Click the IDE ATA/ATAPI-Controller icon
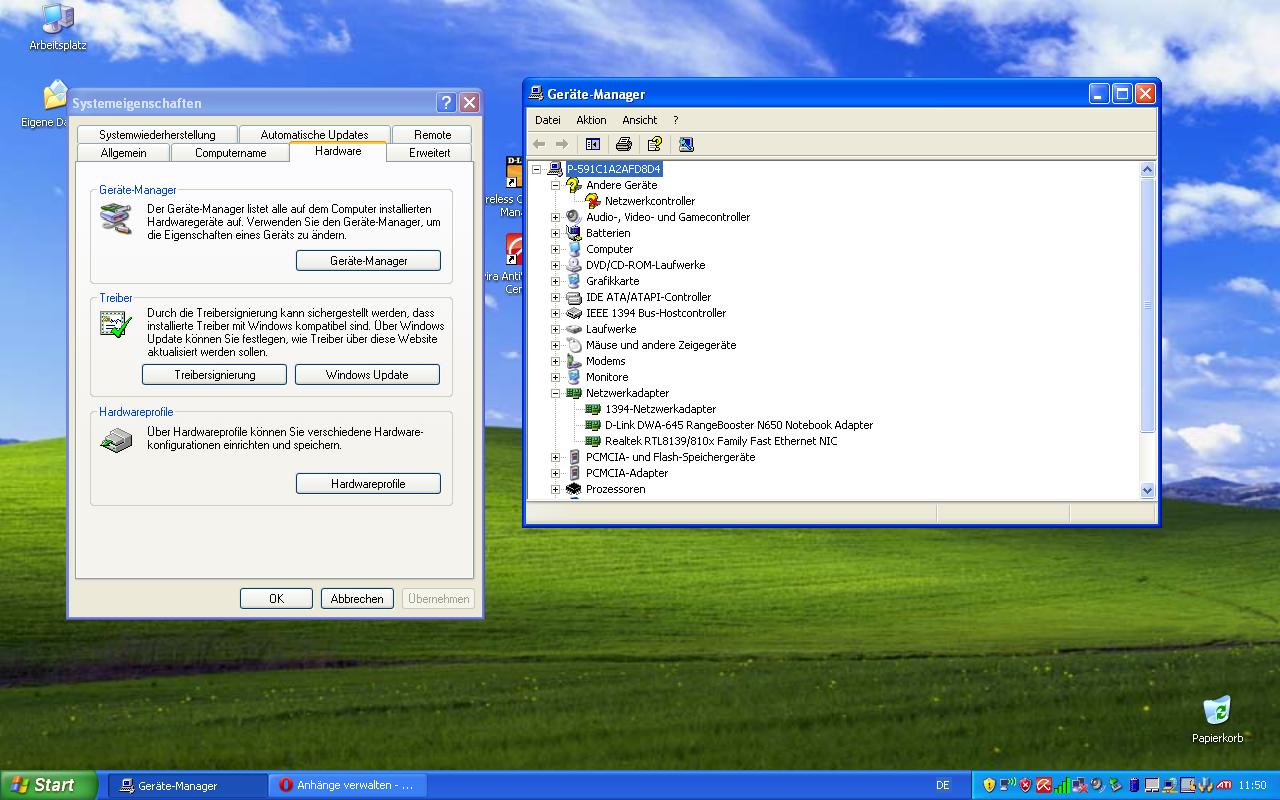The width and height of the screenshot is (1280, 800). coord(574,297)
